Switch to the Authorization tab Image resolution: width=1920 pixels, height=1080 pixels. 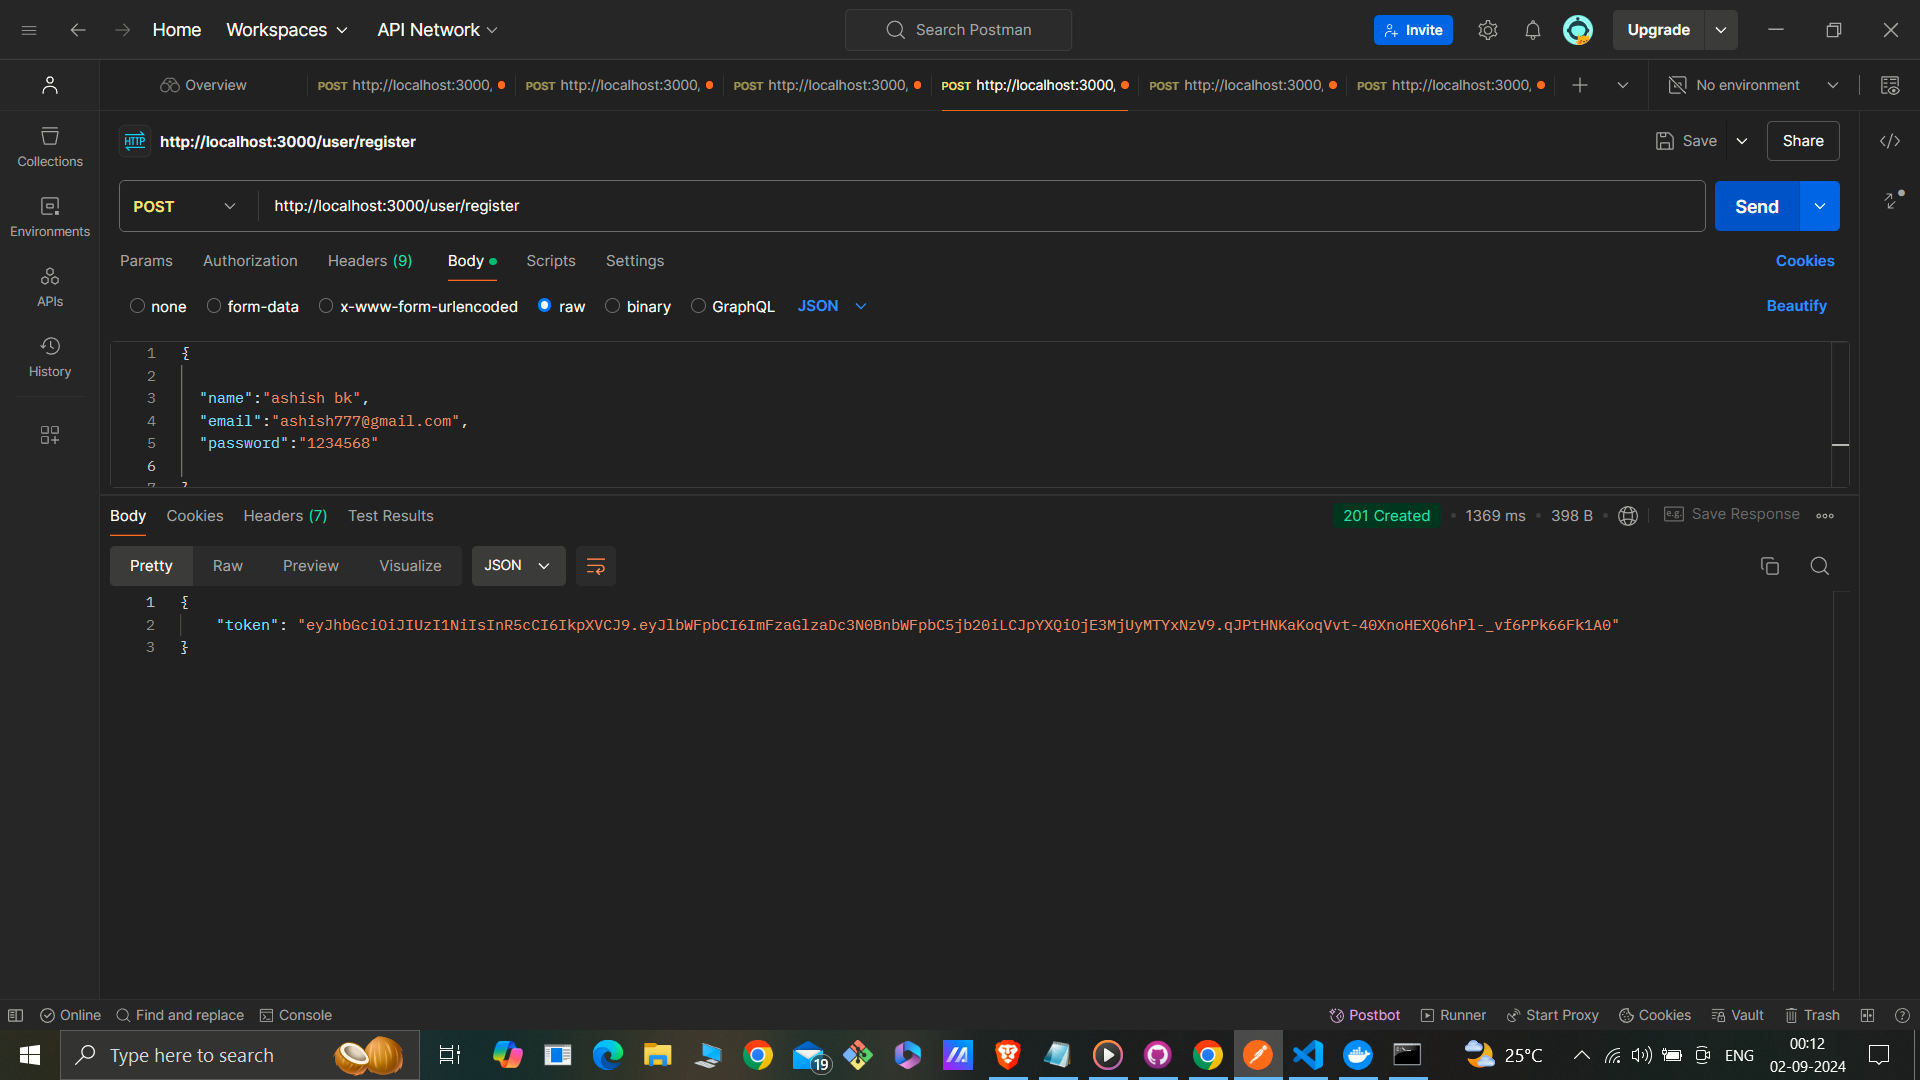[250, 261]
